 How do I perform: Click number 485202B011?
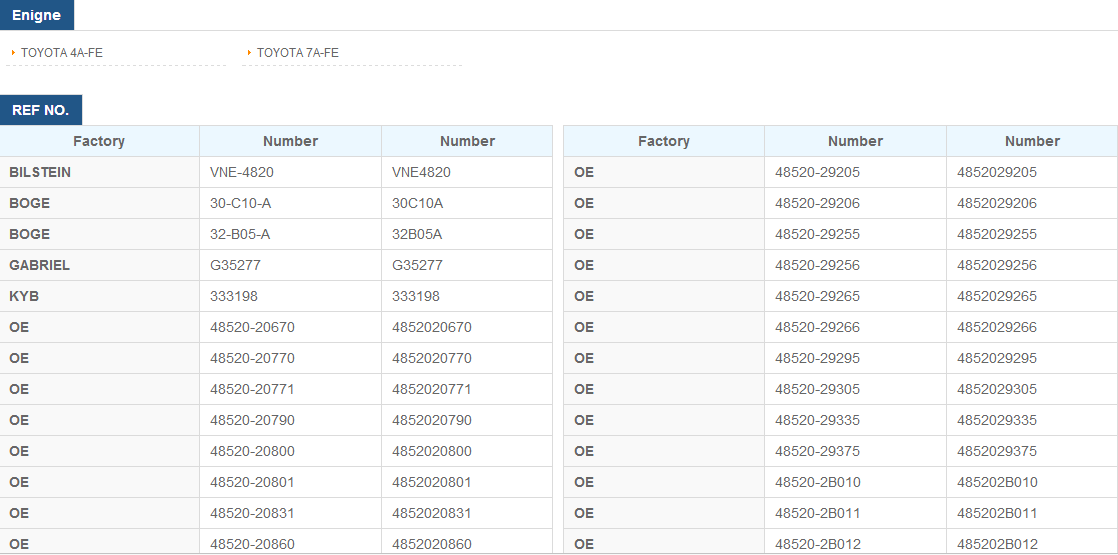click(x=998, y=514)
